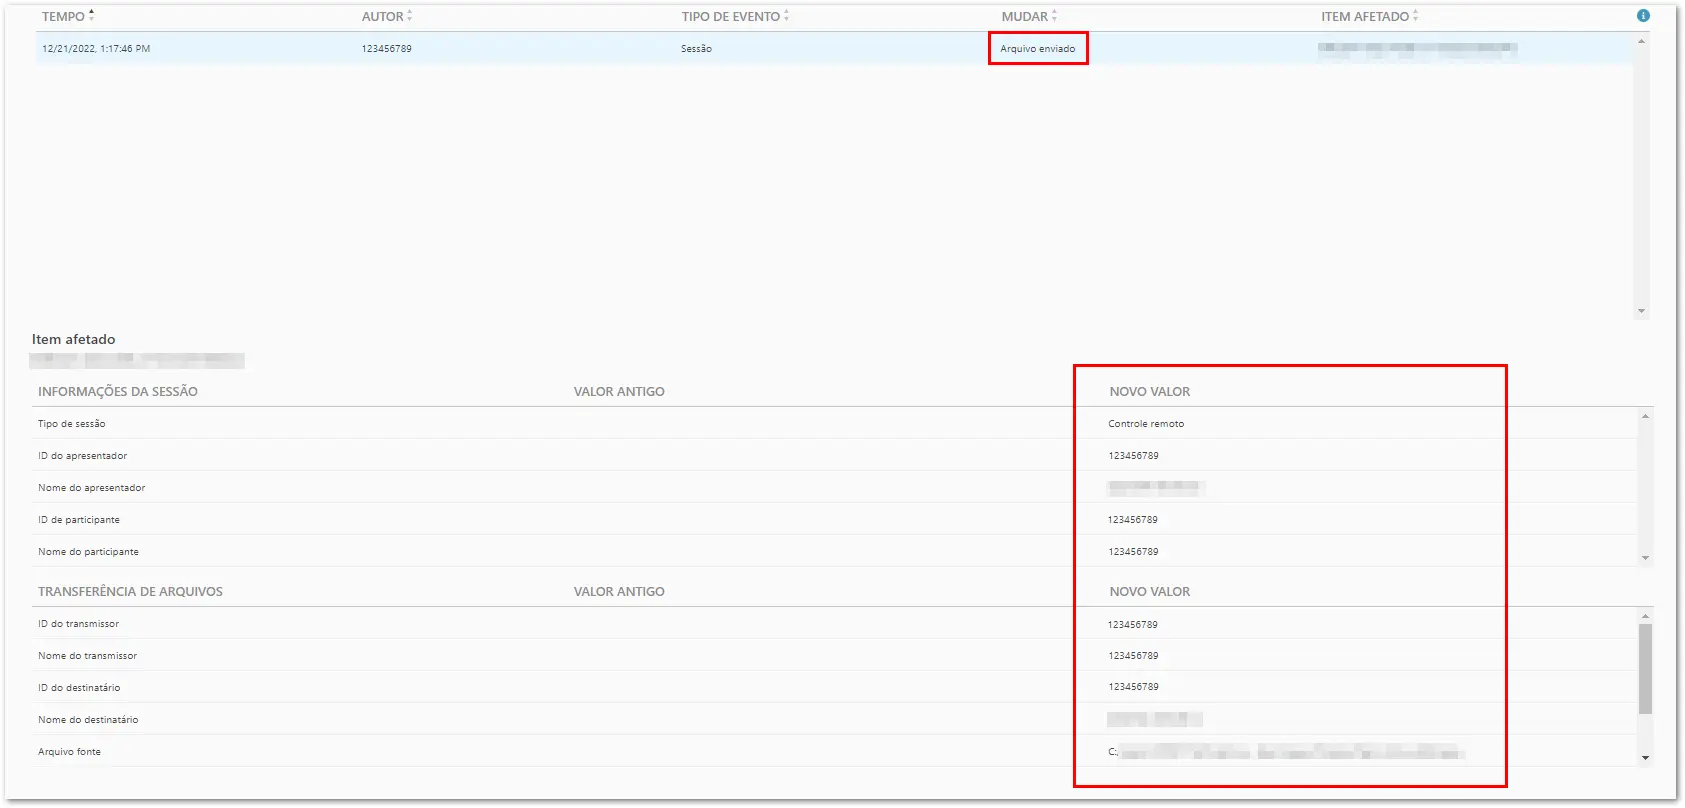Click the ID do apresentador value 123456789
The width and height of the screenshot is (1685, 808).
coord(1133,455)
